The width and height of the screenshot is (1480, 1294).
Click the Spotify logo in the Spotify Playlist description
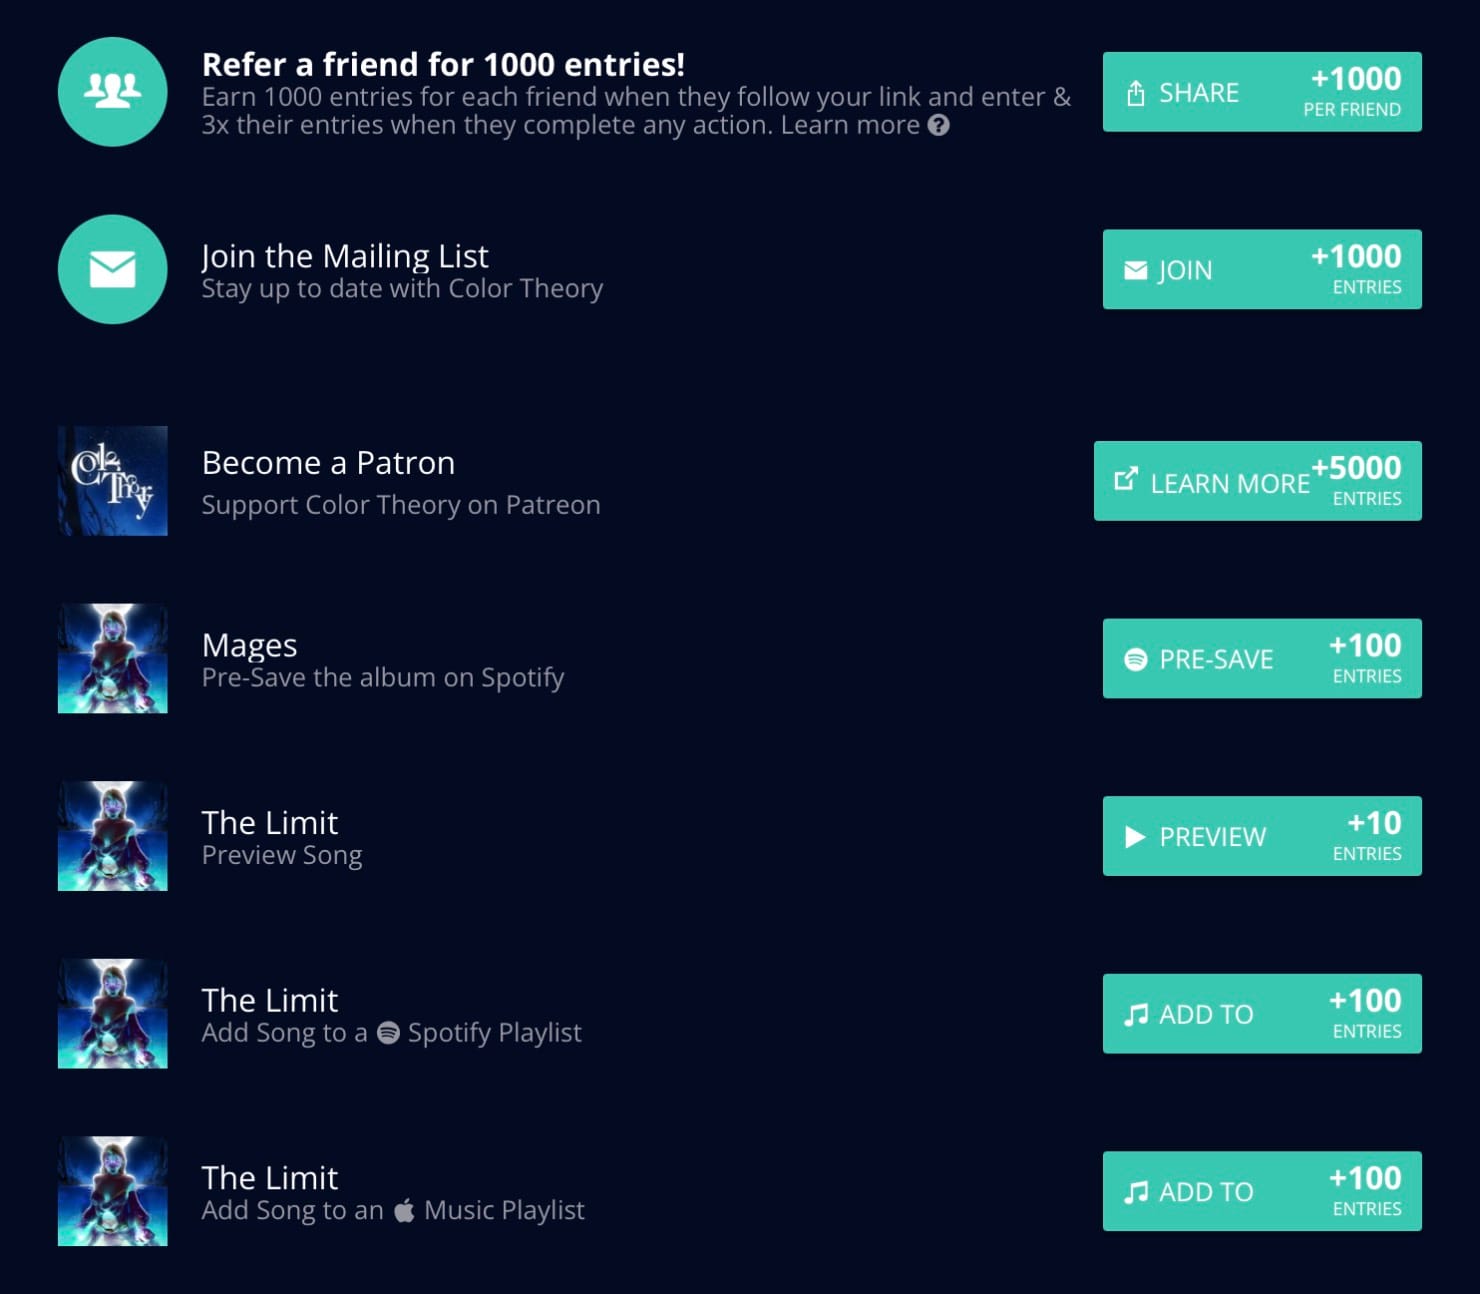(x=390, y=1032)
